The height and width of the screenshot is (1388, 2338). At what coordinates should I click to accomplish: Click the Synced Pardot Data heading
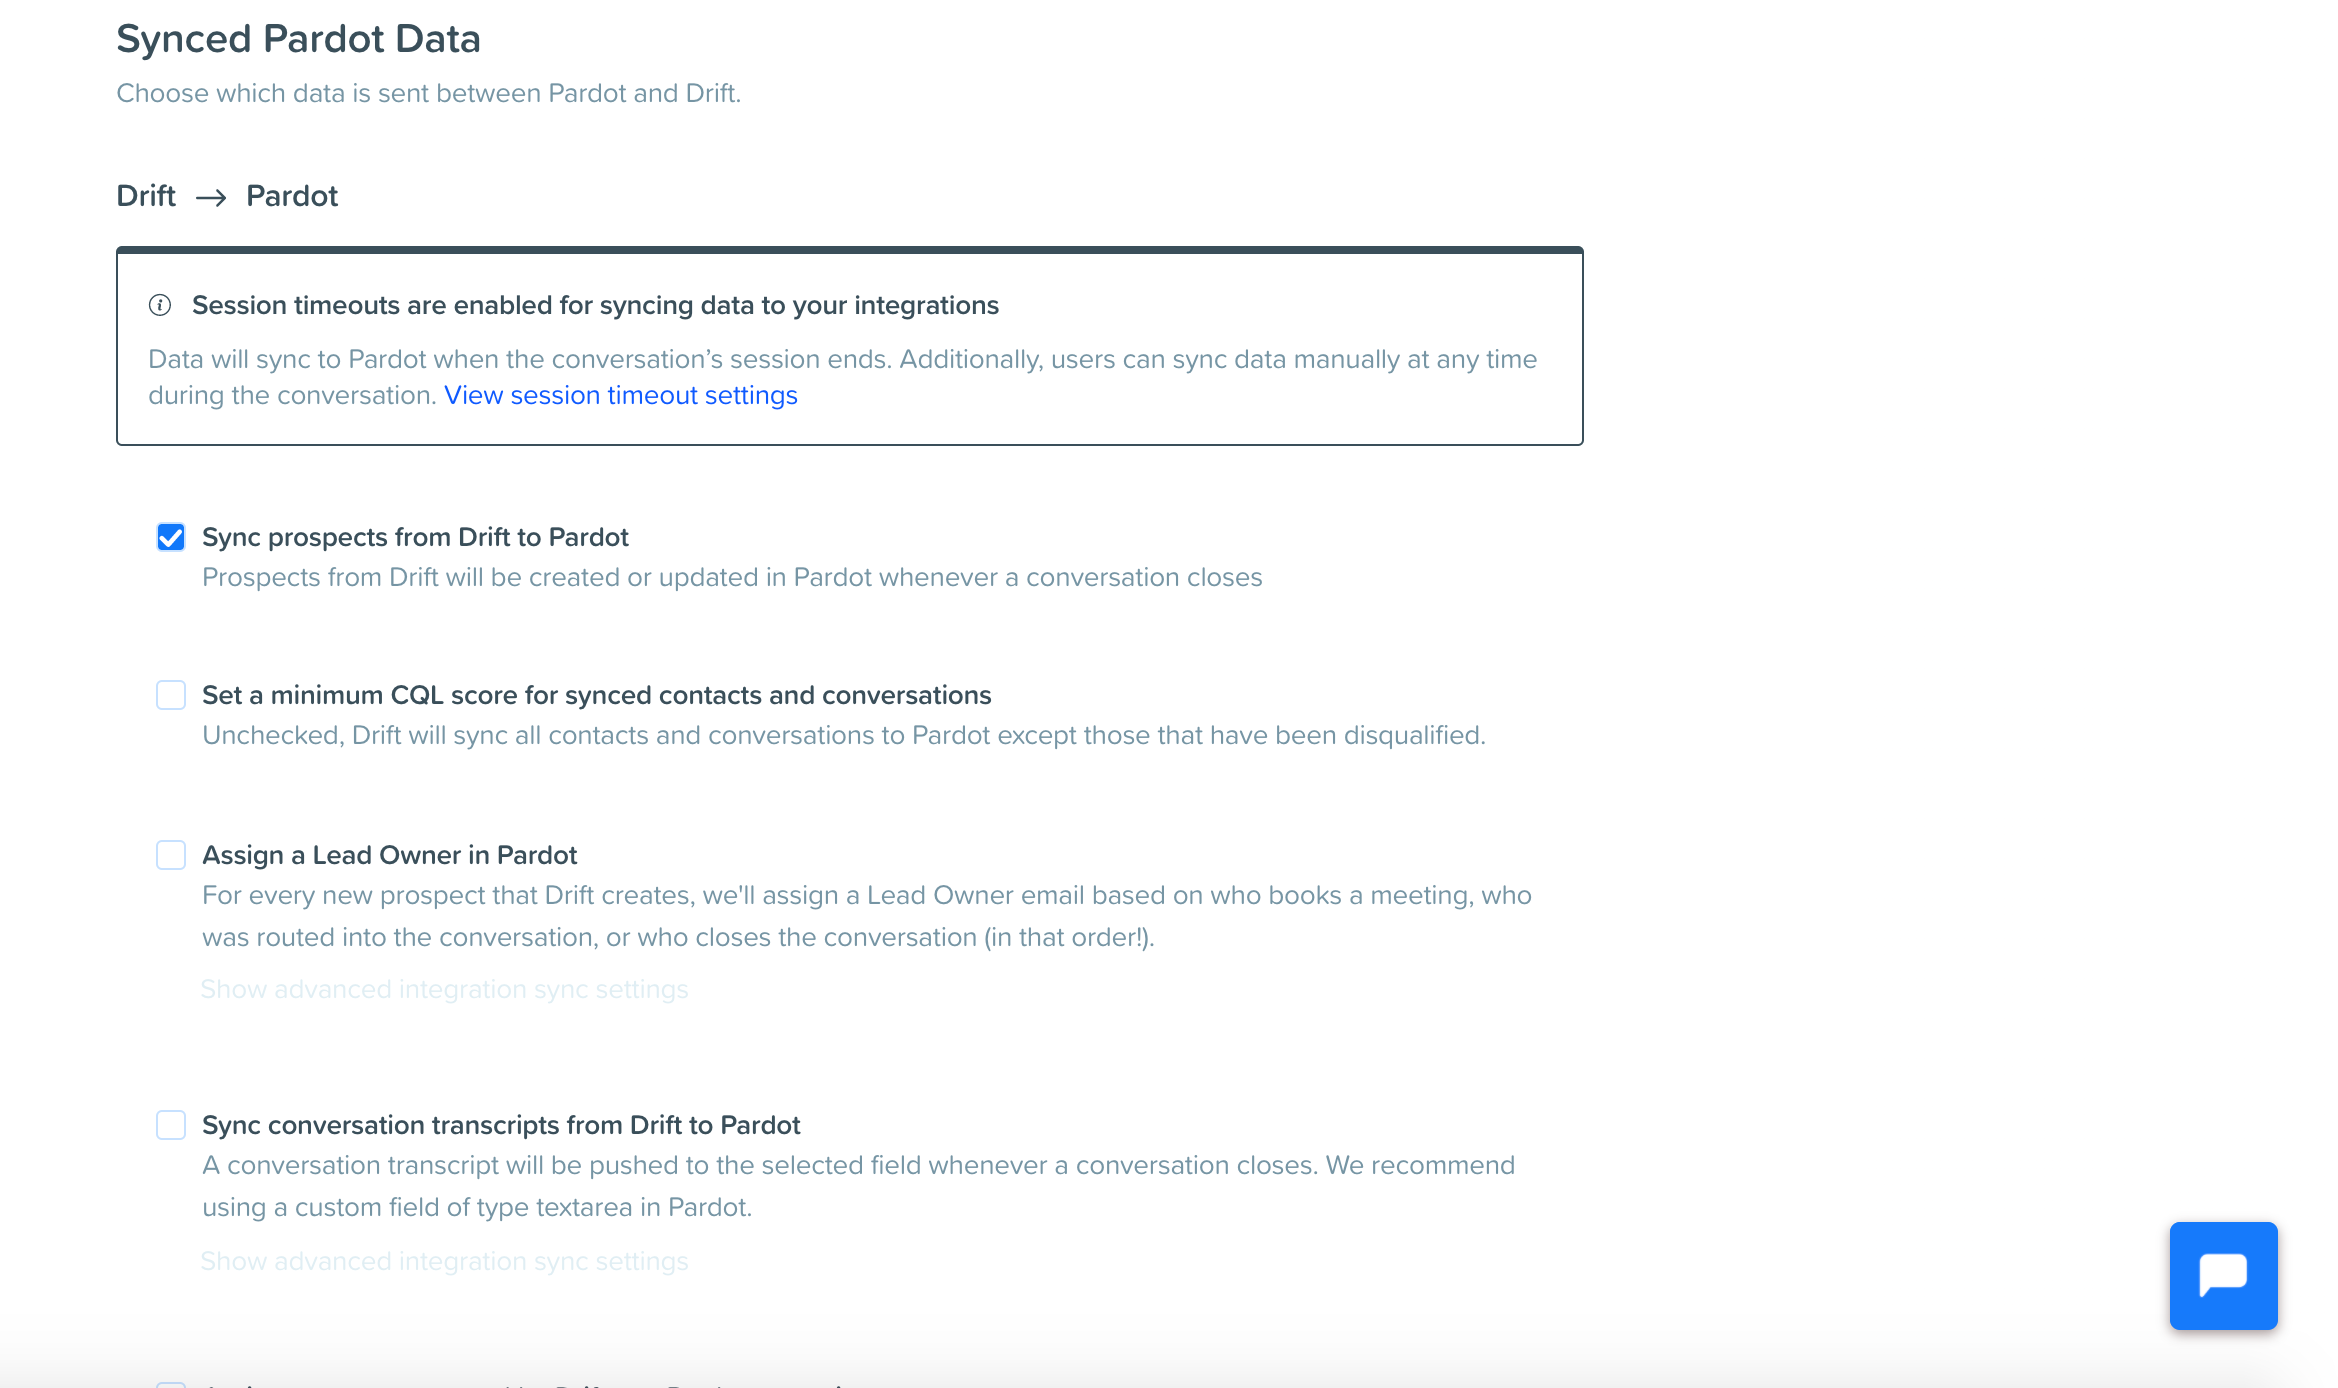coord(298,39)
